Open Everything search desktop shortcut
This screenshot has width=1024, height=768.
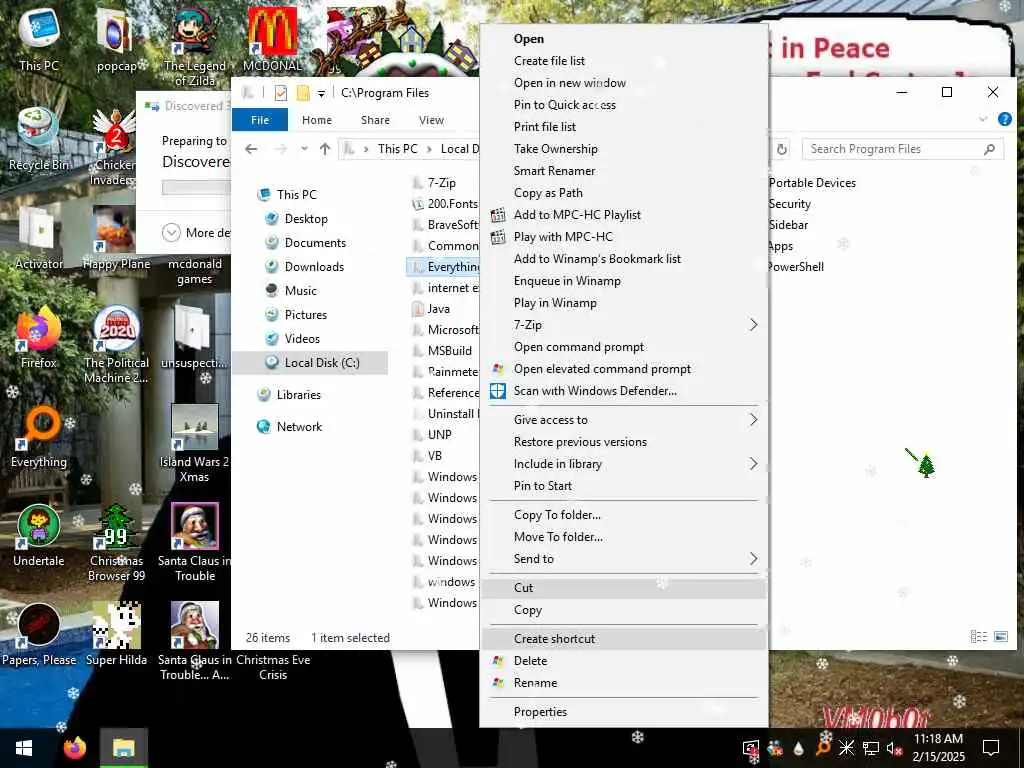click(x=39, y=437)
